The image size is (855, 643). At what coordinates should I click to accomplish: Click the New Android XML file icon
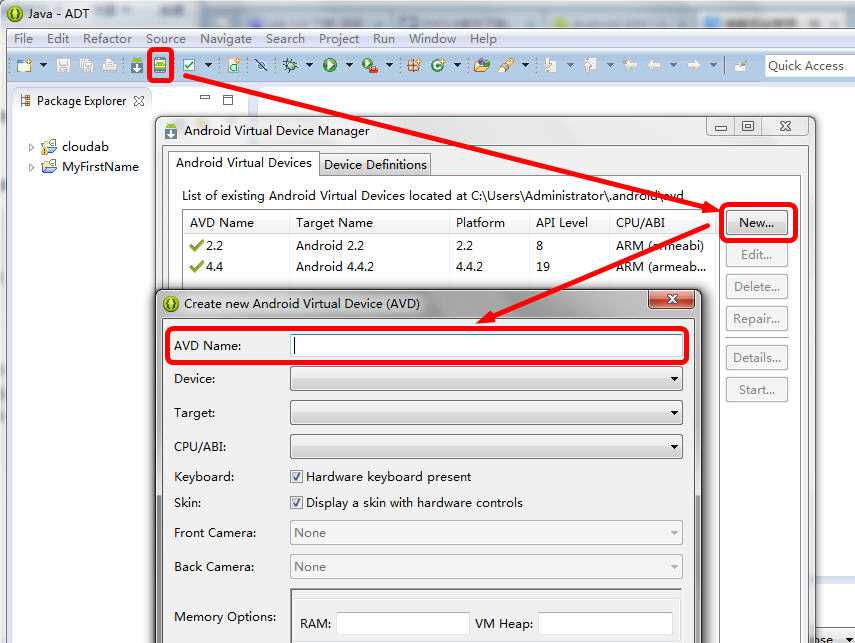(234, 65)
